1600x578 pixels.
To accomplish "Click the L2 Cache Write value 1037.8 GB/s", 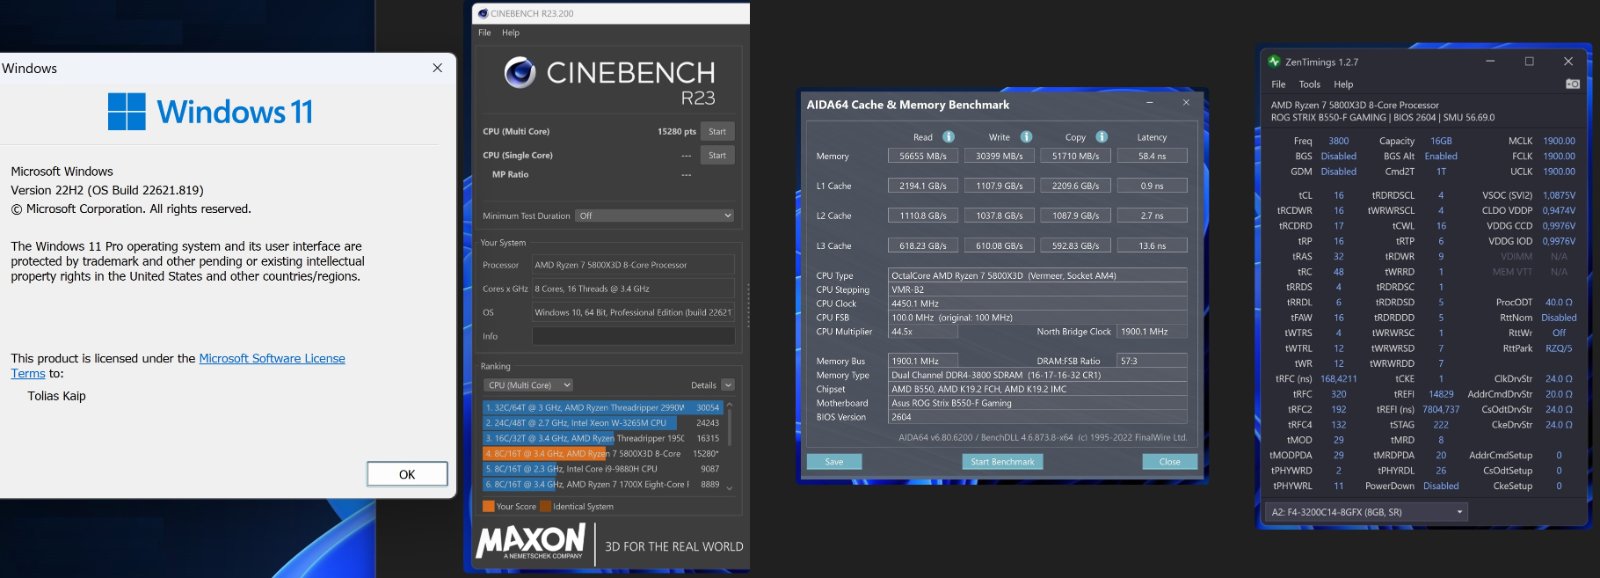I will (x=999, y=216).
